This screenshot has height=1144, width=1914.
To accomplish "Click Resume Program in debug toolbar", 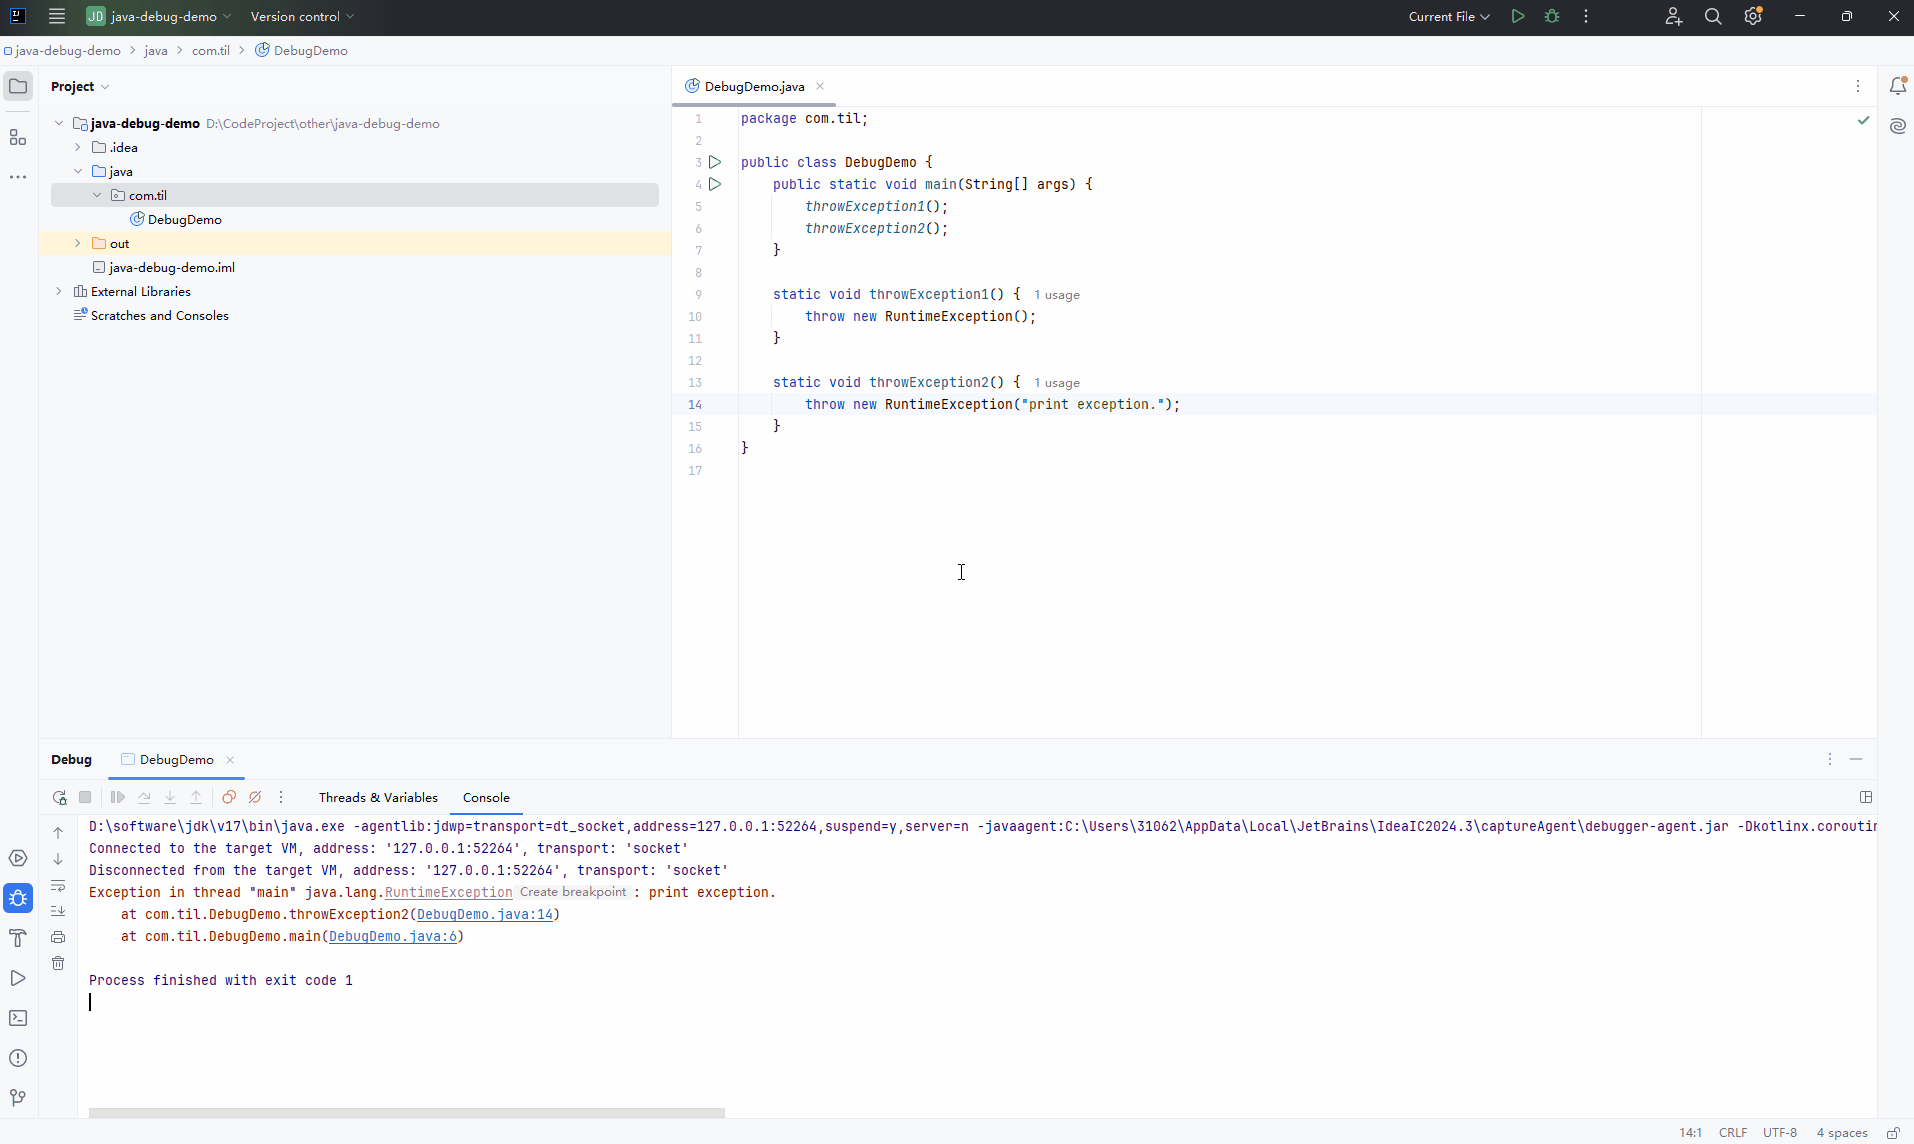I will (x=118, y=797).
